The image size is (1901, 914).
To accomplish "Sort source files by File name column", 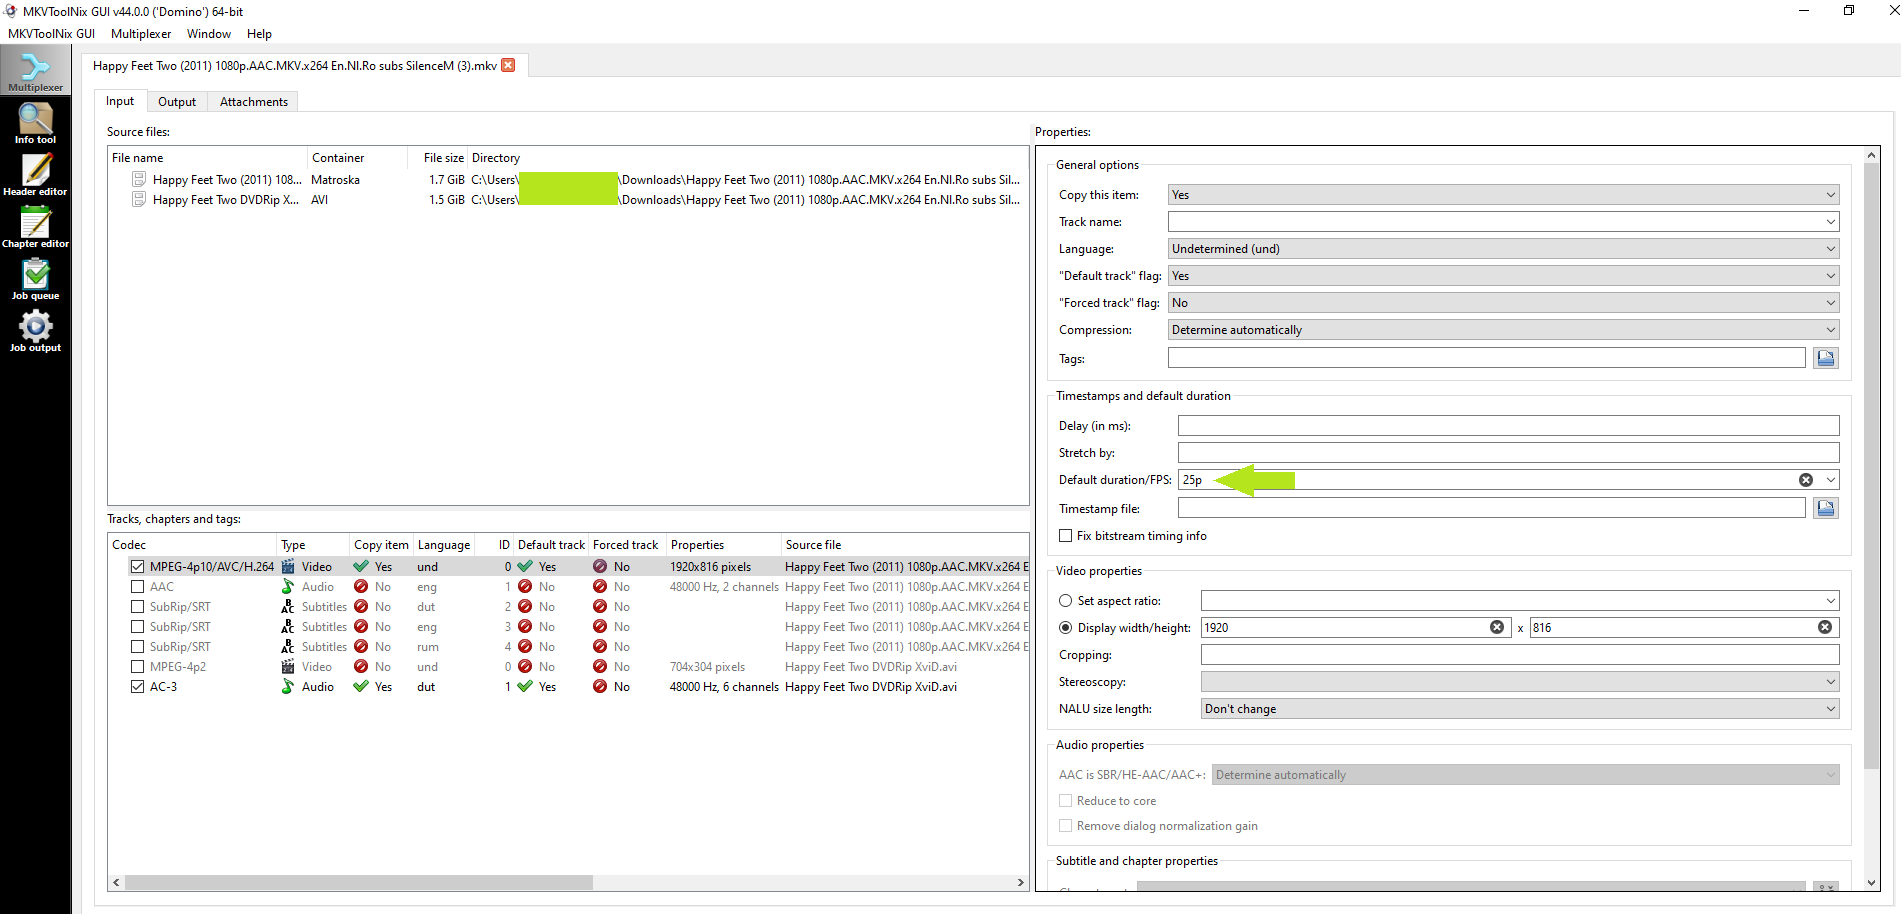I will tap(208, 158).
